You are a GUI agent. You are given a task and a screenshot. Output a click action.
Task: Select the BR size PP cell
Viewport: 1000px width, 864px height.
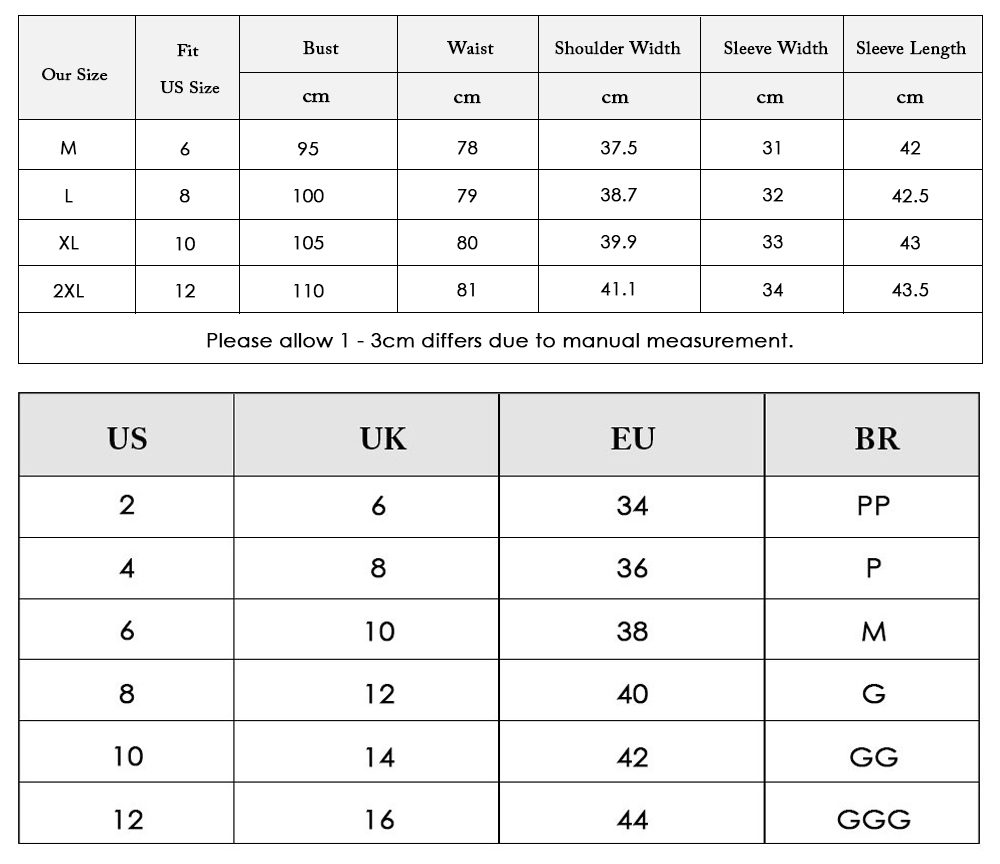[x=873, y=506]
